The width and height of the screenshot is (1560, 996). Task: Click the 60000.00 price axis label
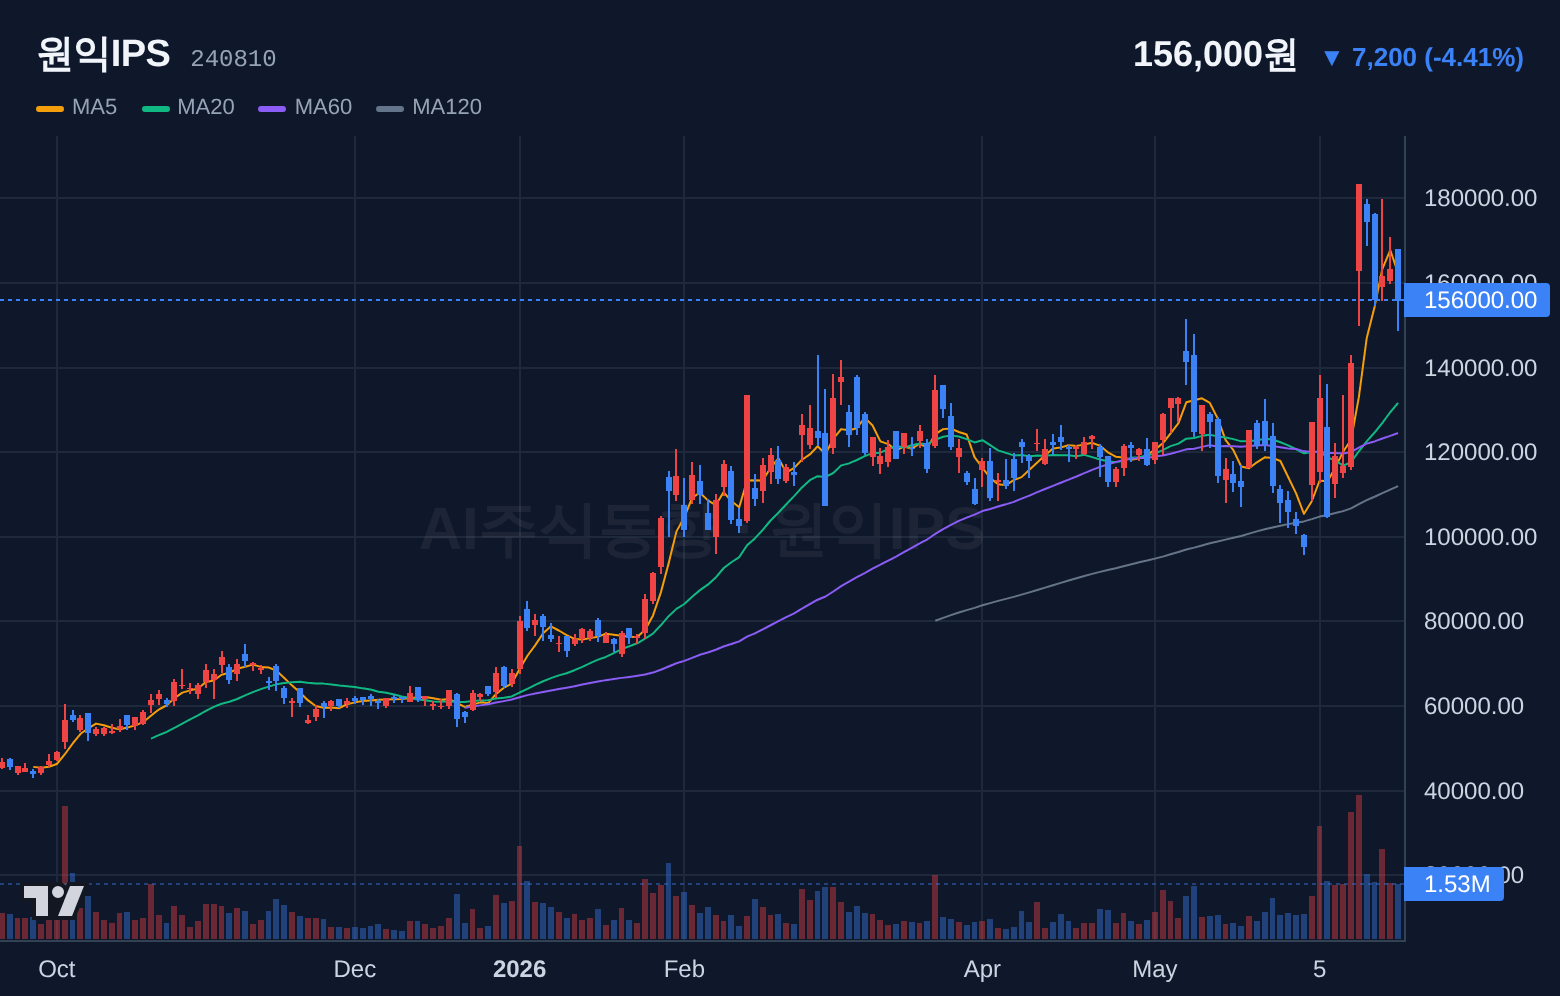click(1474, 706)
